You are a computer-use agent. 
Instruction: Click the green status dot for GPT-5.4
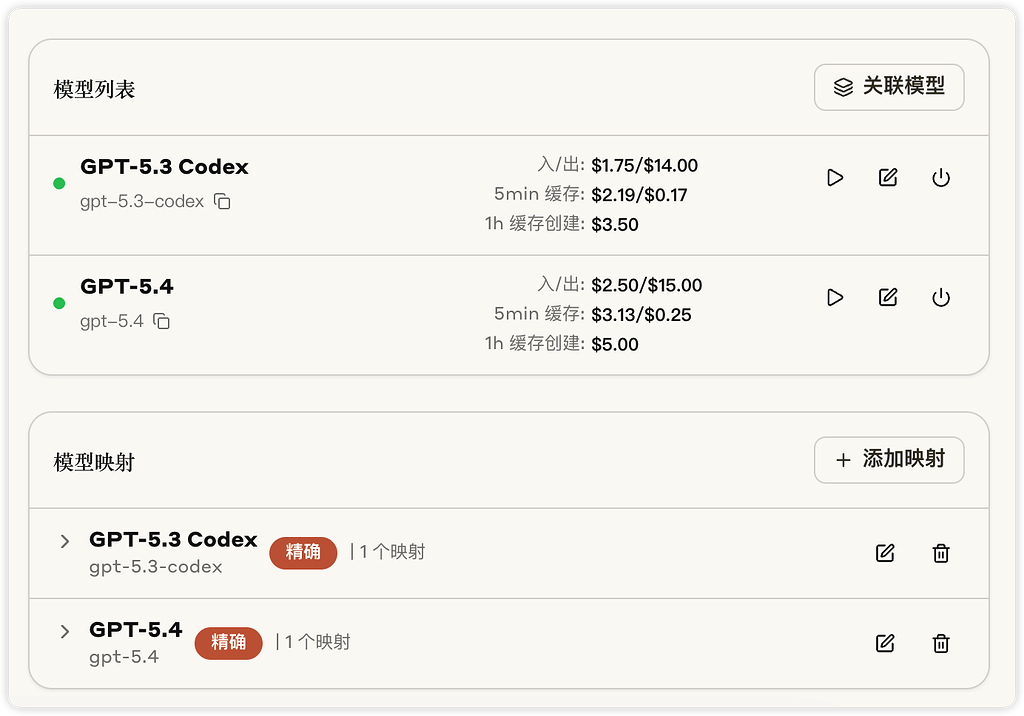tap(59, 302)
